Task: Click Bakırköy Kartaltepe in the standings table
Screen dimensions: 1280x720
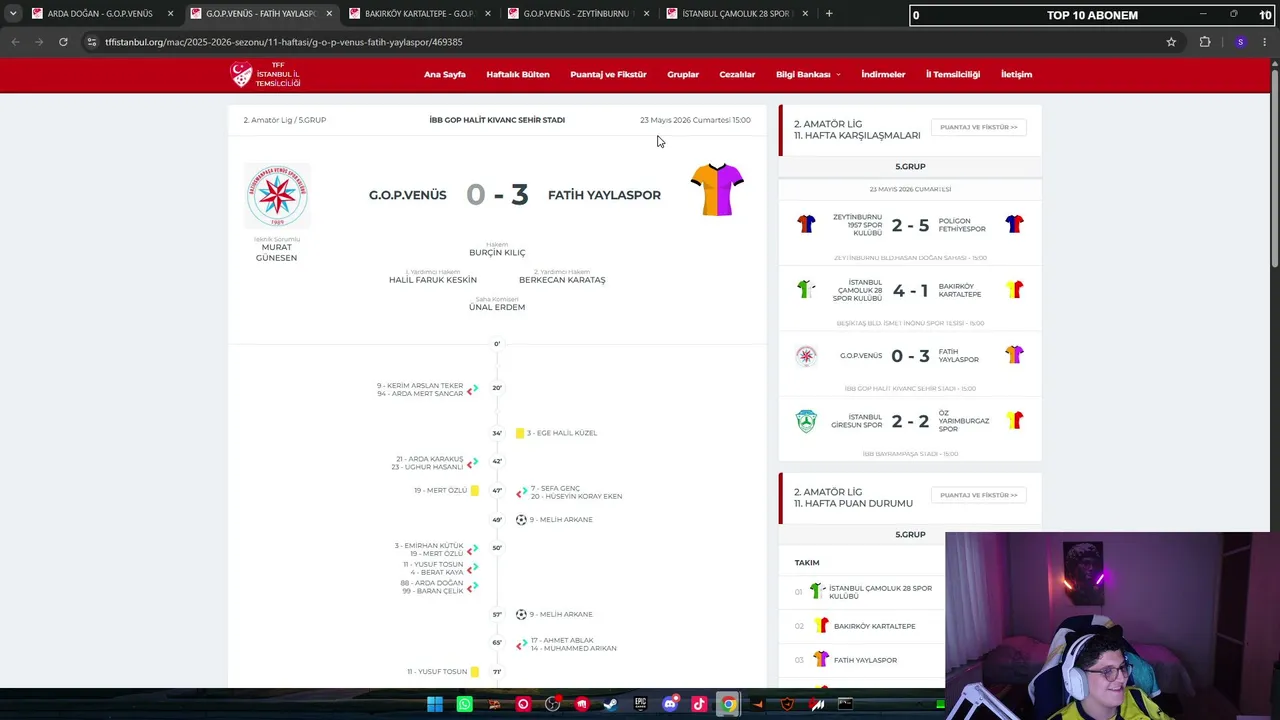Action: point(874,626)
